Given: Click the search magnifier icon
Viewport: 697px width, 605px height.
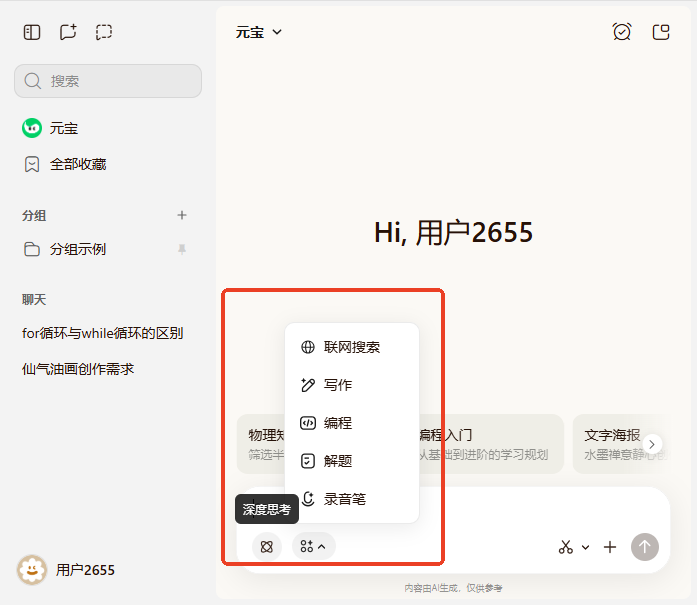Looking at the screenshot, I should [32, 81].
